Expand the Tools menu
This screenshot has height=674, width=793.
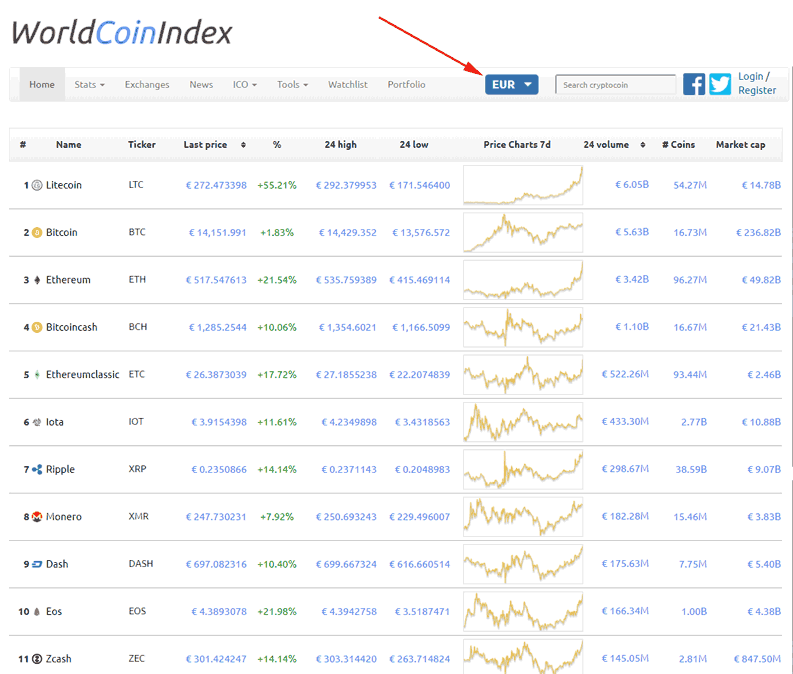pyautogui.click(x=292, y=84)
